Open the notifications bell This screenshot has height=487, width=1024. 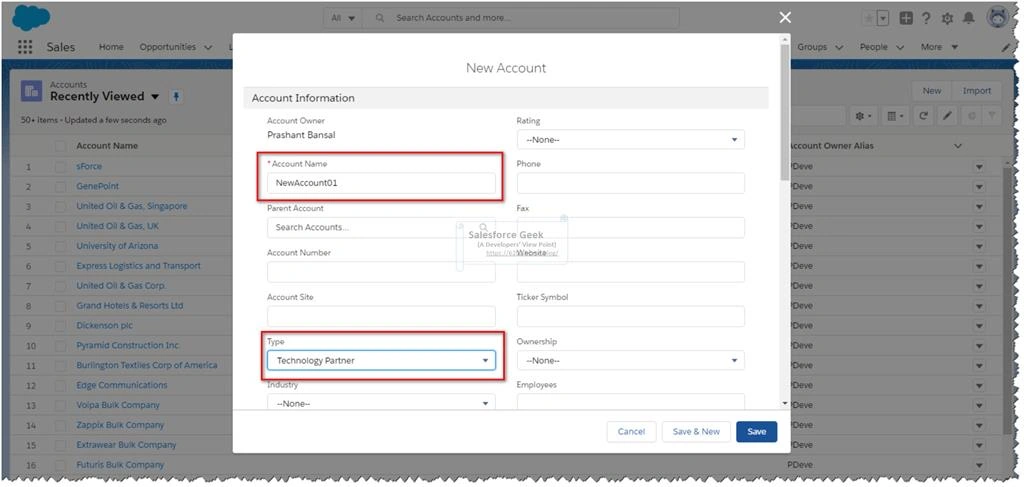click(968, 18)
